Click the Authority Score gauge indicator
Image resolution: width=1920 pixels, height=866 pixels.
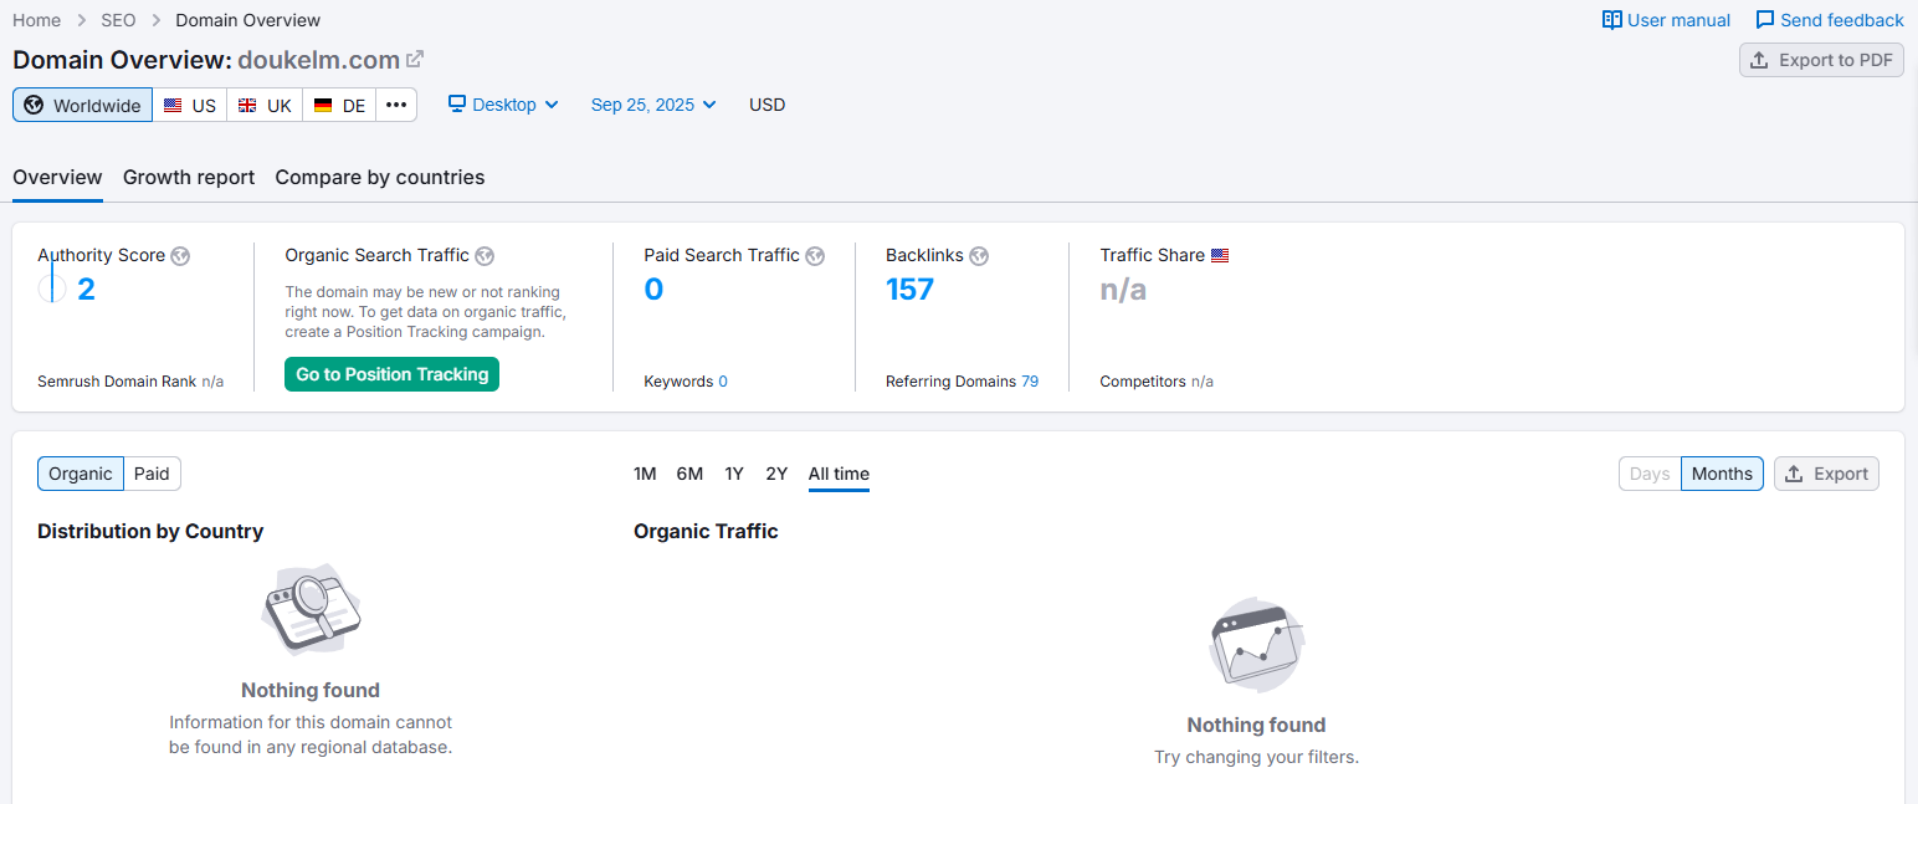pyautogui.click(x=52, y=288)
